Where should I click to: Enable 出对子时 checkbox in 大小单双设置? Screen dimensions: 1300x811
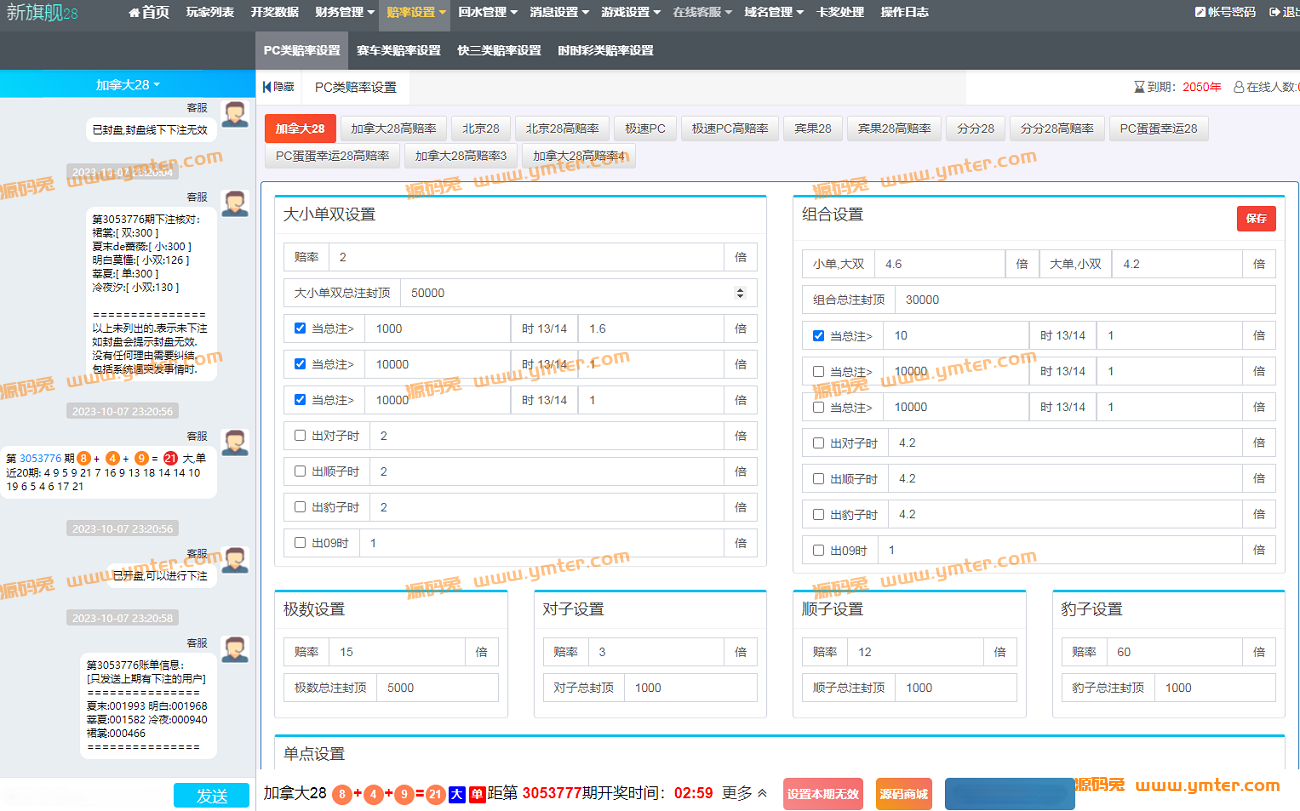click(301, 436)
